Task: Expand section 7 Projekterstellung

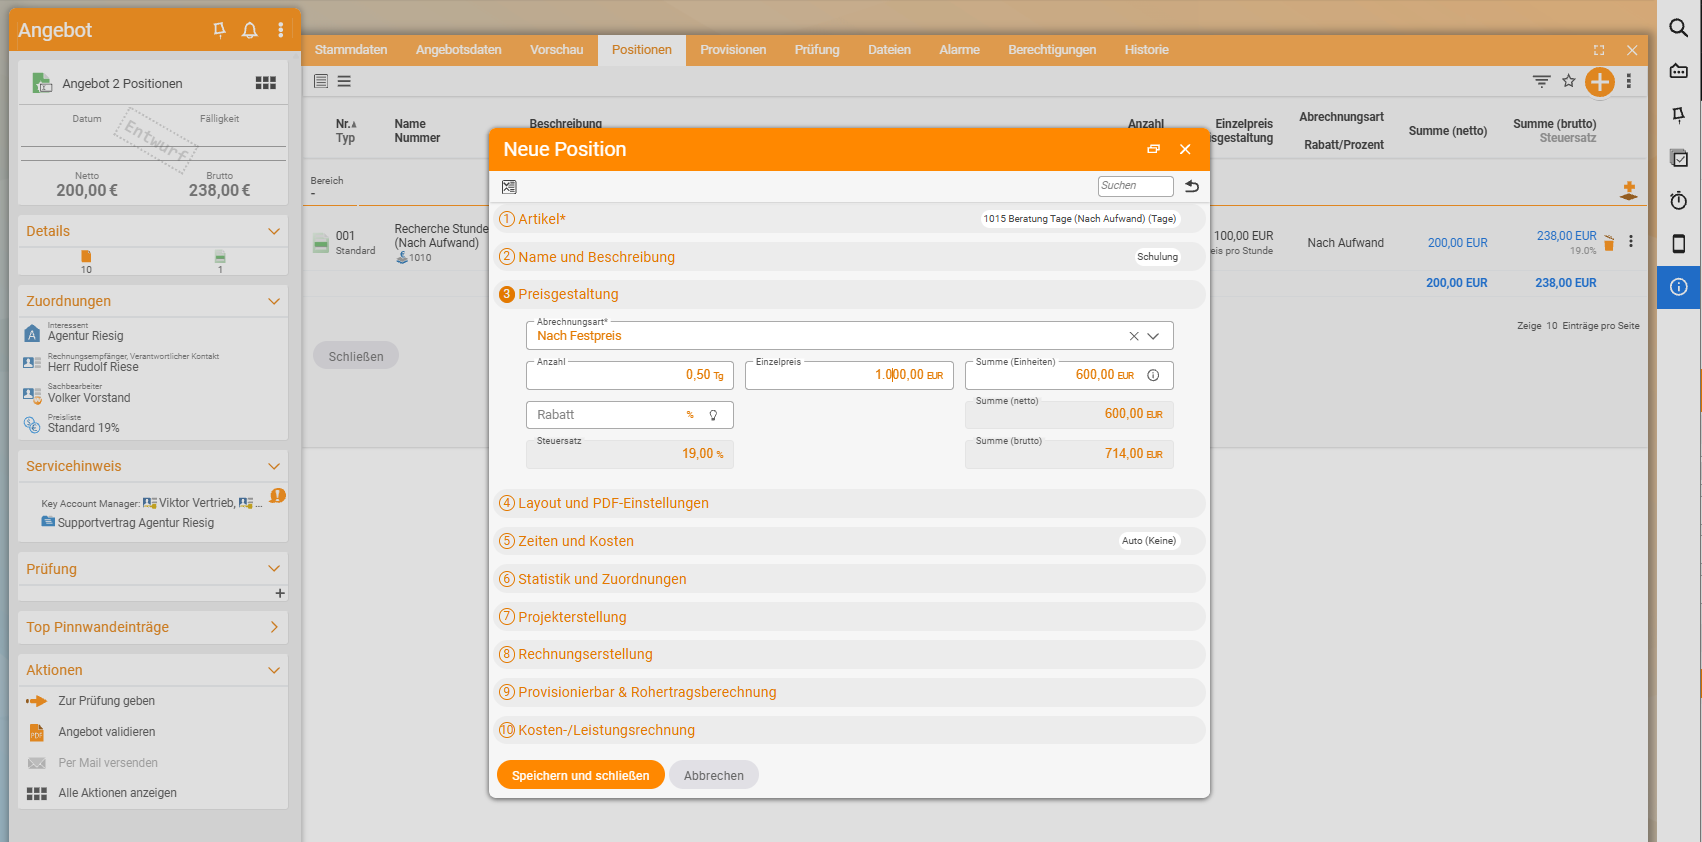Action: (849, 617)
